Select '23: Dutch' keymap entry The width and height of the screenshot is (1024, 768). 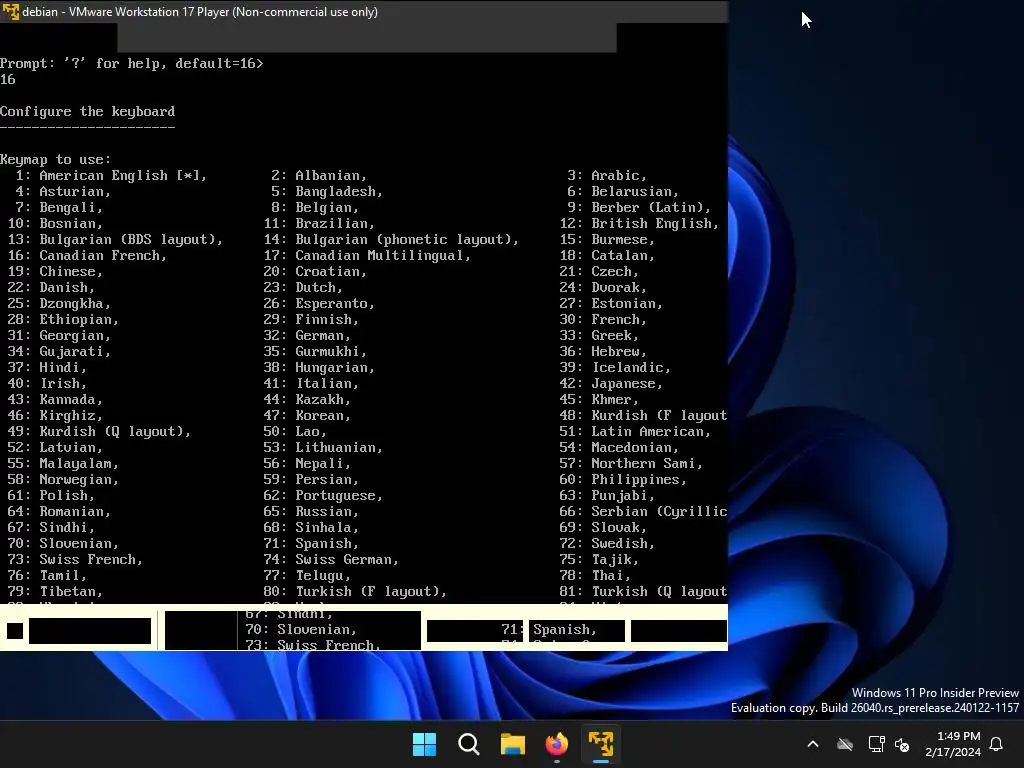coord(303,287)
